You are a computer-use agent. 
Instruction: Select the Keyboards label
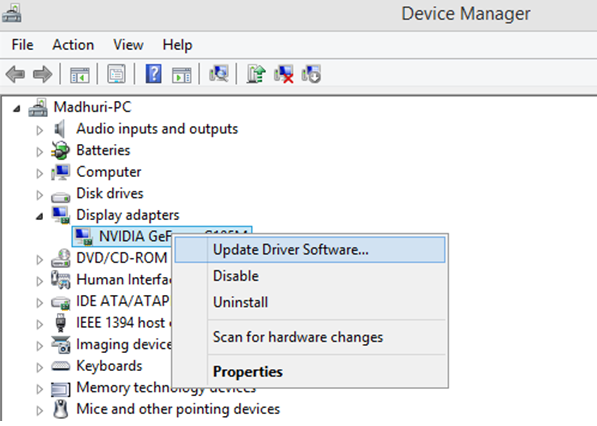click(x=109, y=366)
